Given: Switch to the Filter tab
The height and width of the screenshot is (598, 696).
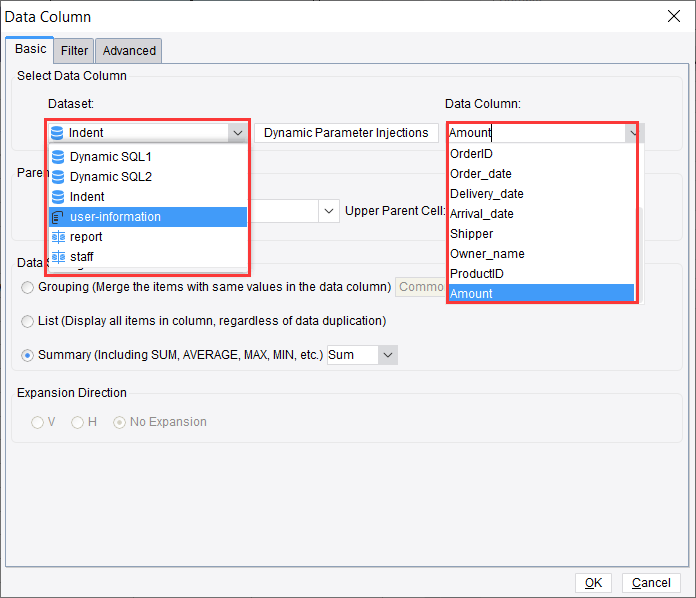Looking at the screenshot, I should coord(74,50).
